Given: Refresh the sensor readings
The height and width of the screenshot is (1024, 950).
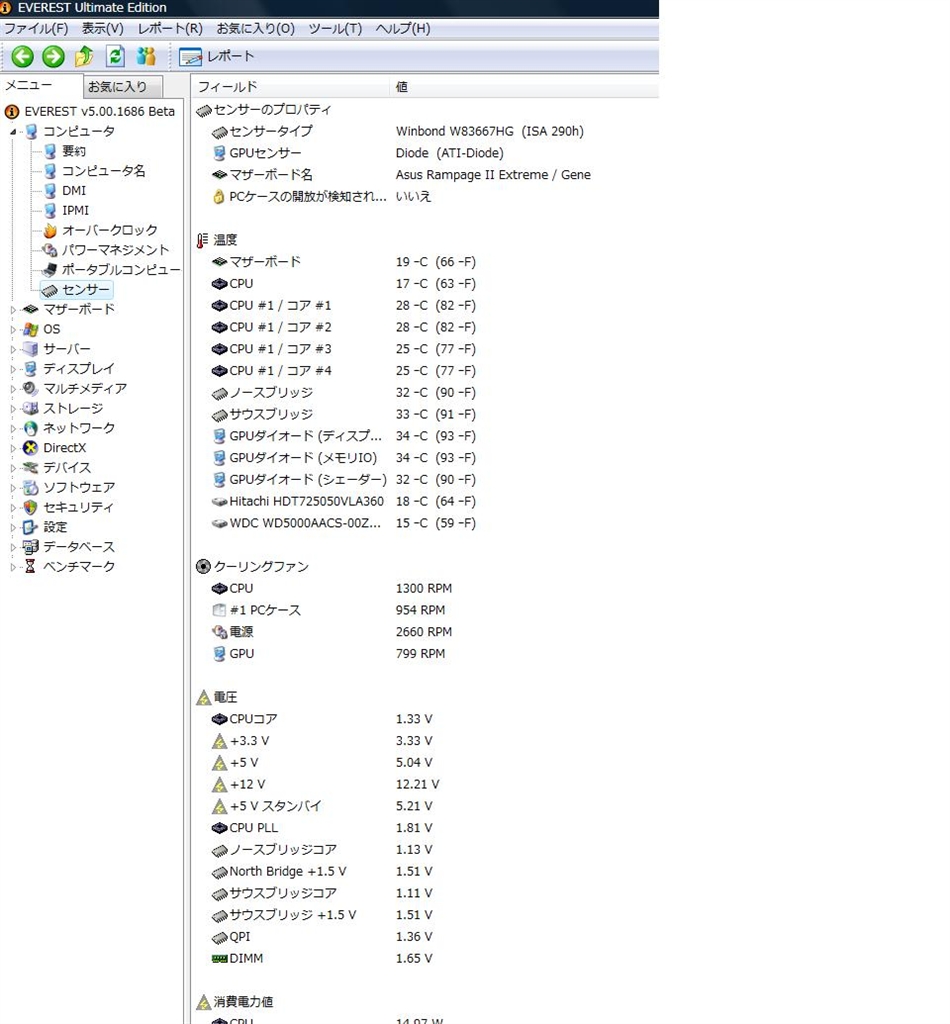Looking at the screenshot, I should pyautogui.click(x=116, y=57).
